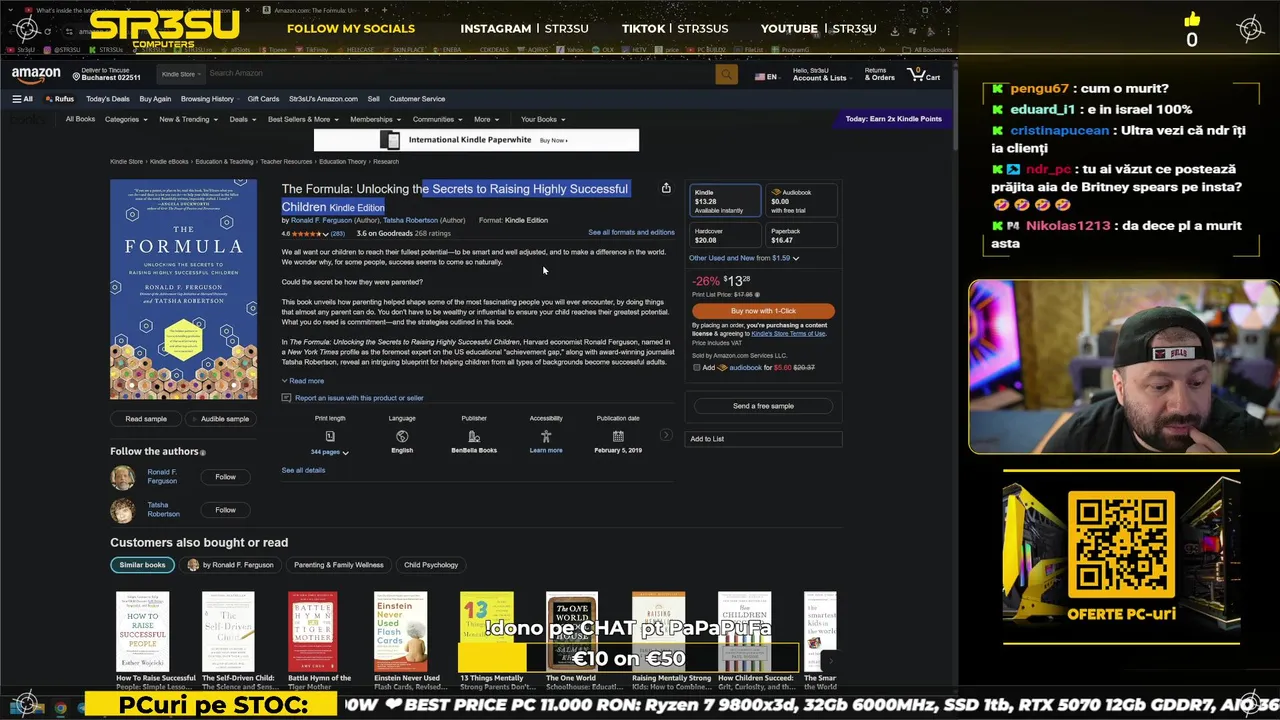
Task: Click the star rating graphic
Action: pos(307,233)
